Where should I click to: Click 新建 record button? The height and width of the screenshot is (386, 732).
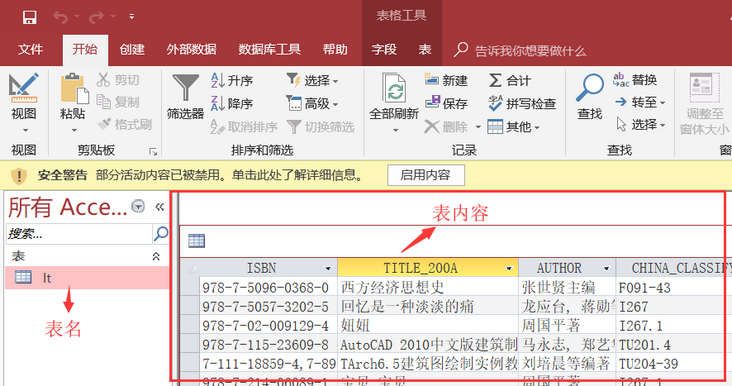446,80
